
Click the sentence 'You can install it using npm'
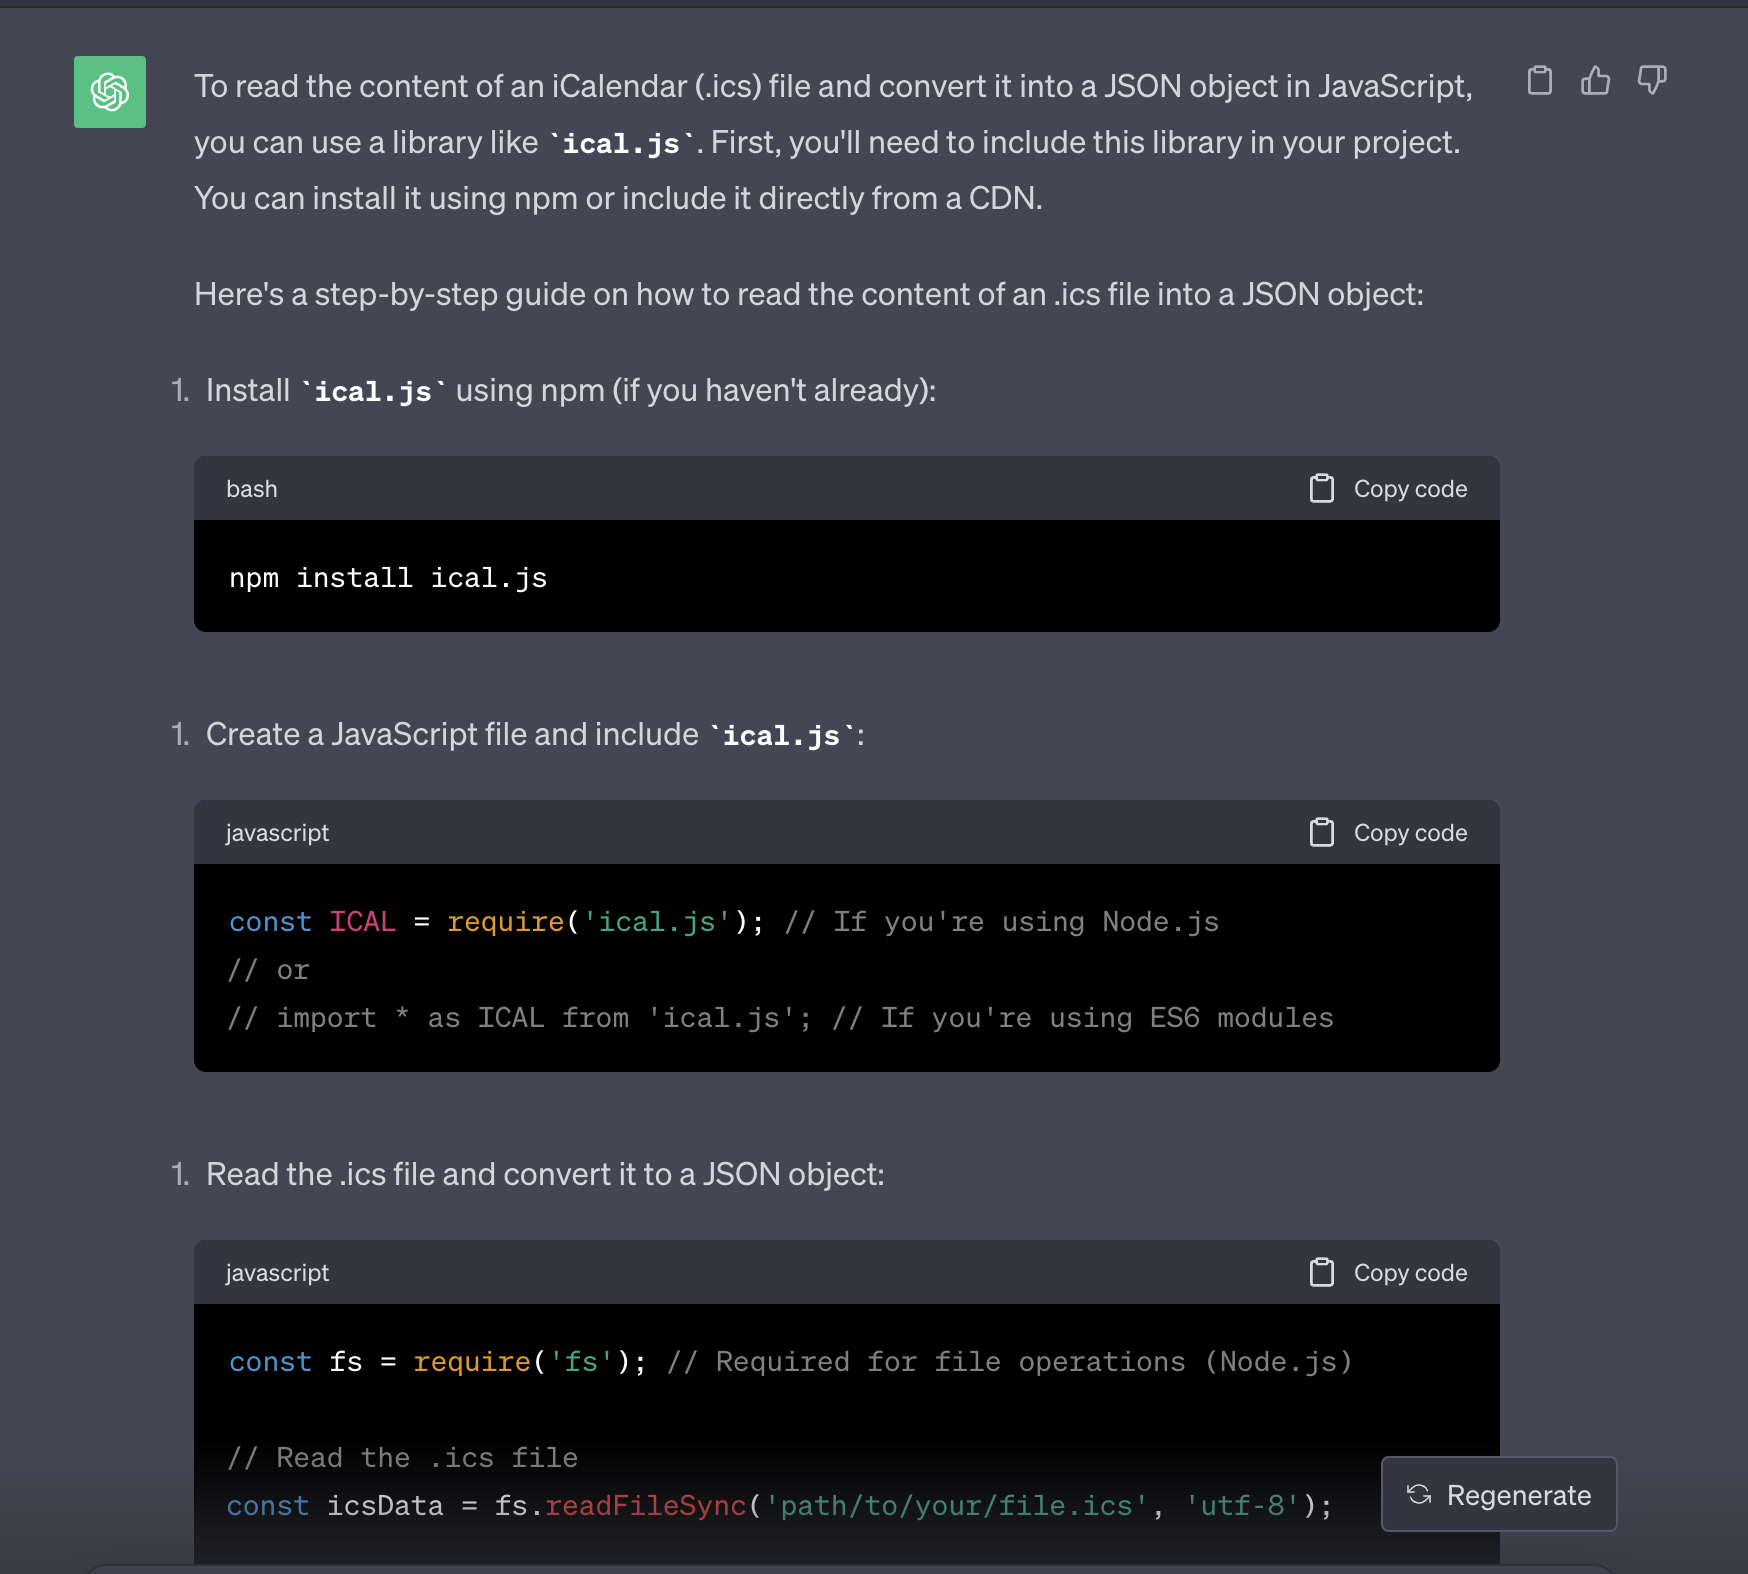tap(618, 198)
